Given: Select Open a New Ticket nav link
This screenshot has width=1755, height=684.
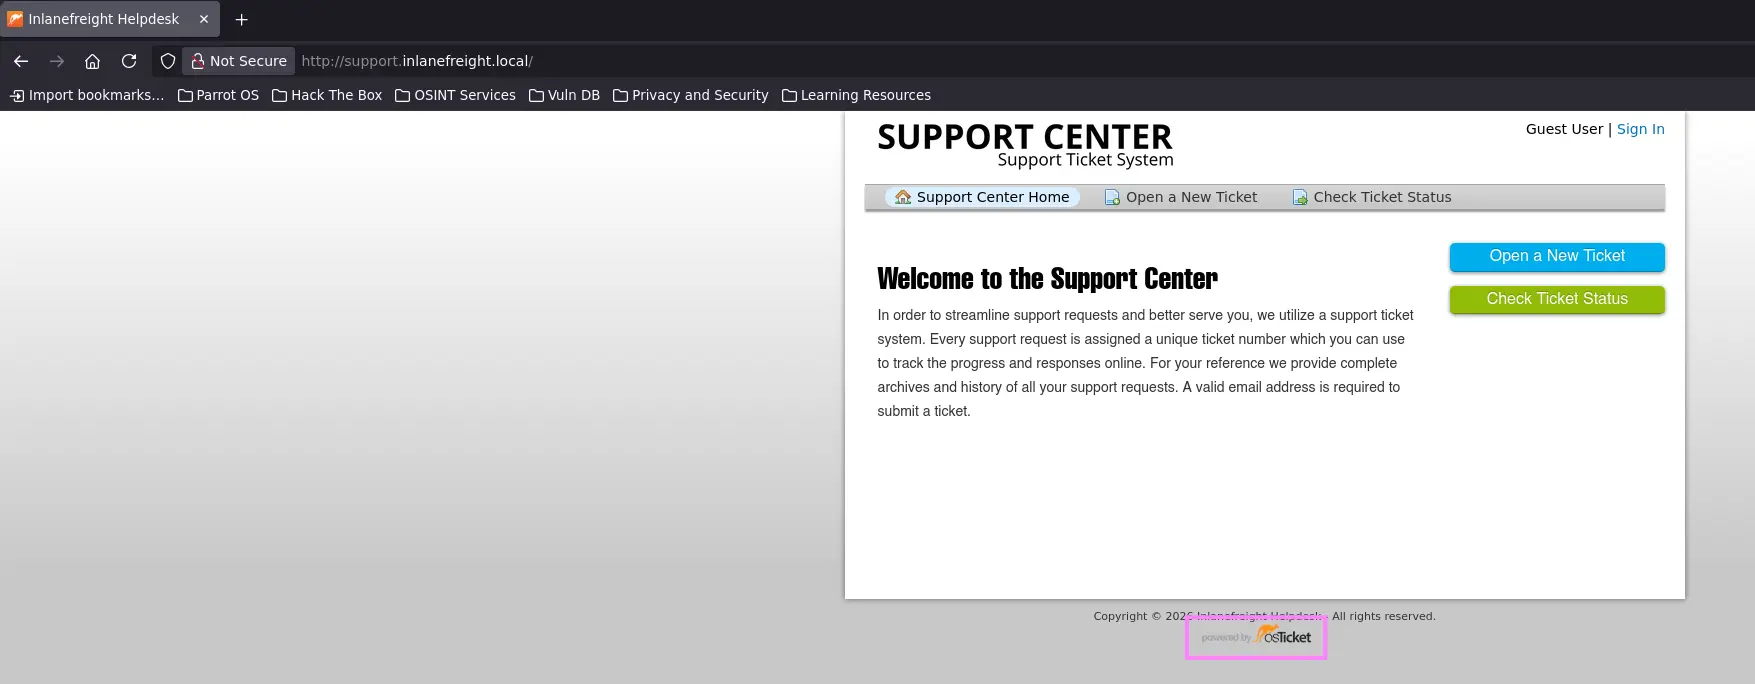Looking at the screenshot, I should pos(1181,197).
